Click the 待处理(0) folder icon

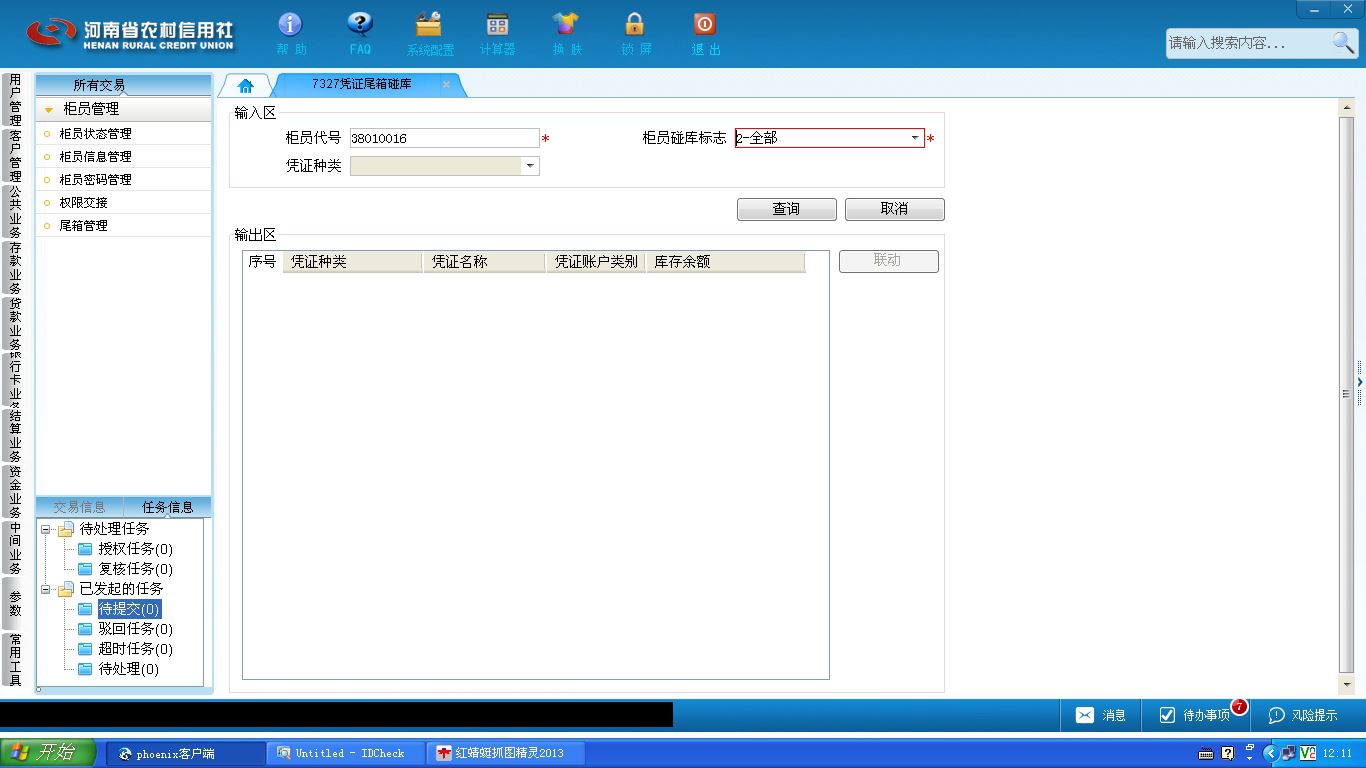tap(85, 669)
